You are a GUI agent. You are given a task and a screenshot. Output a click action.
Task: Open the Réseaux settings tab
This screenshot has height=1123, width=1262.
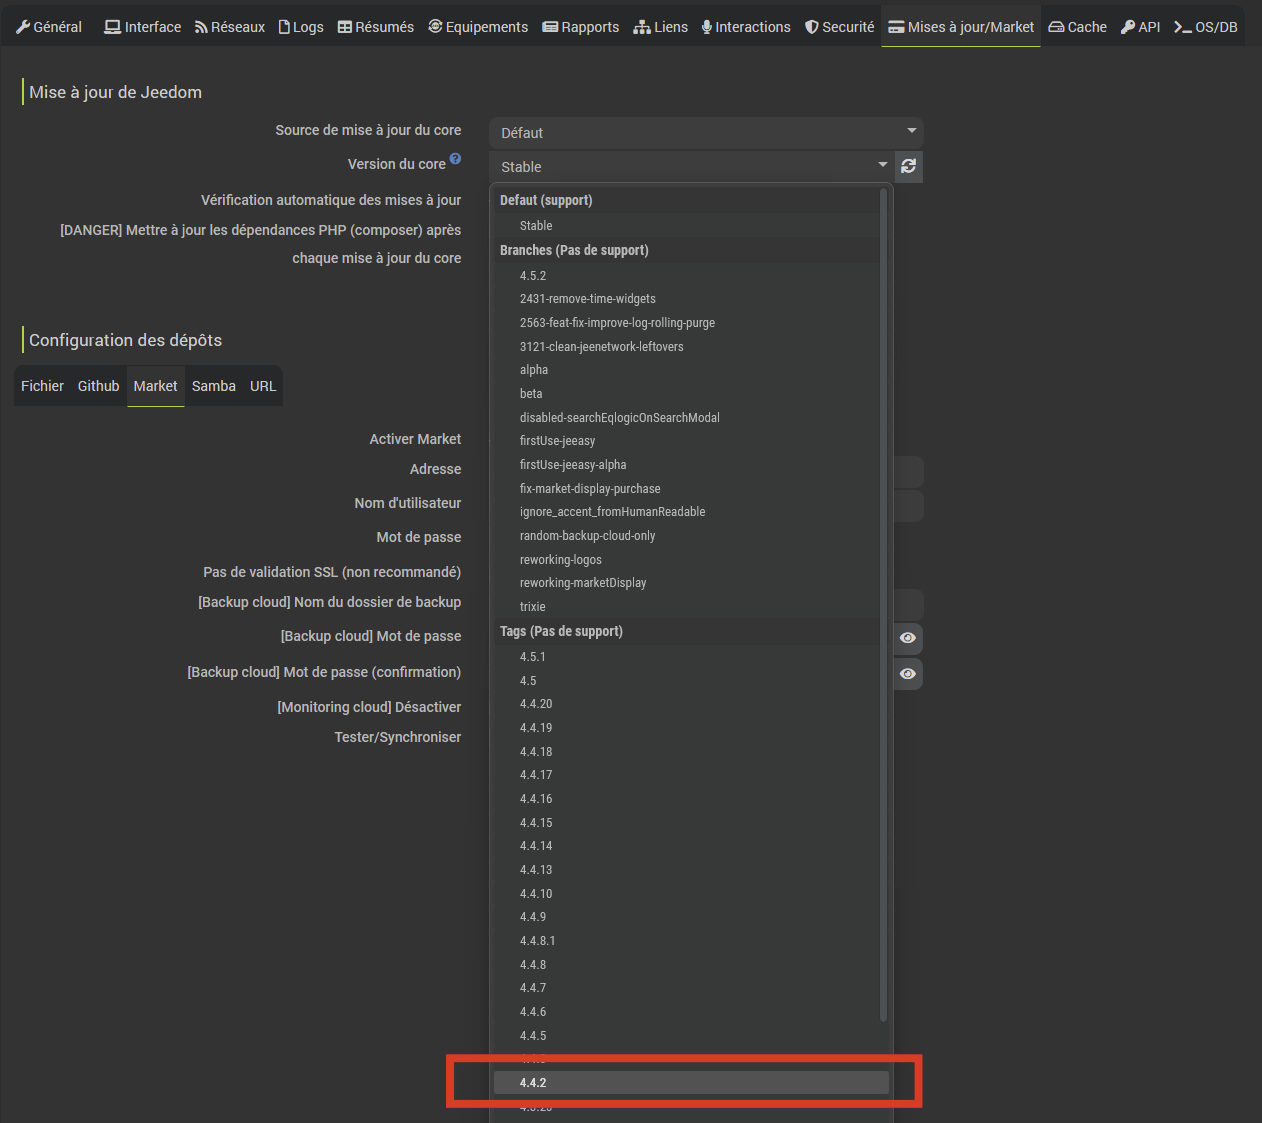229,27
